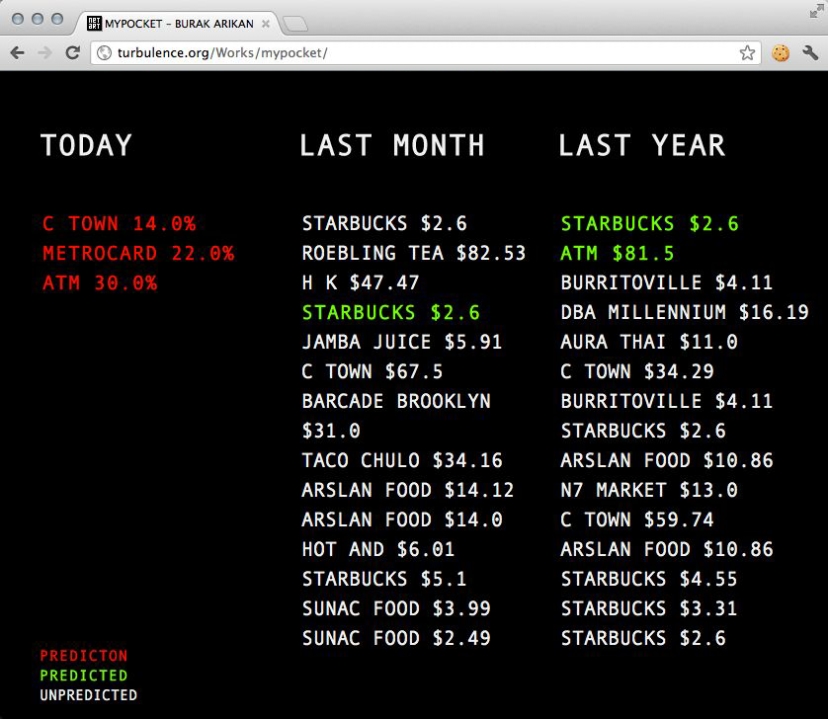Screen dimensions: 828x719
Task: Open the wrench settings menu
Action: (x=810, y=53)
